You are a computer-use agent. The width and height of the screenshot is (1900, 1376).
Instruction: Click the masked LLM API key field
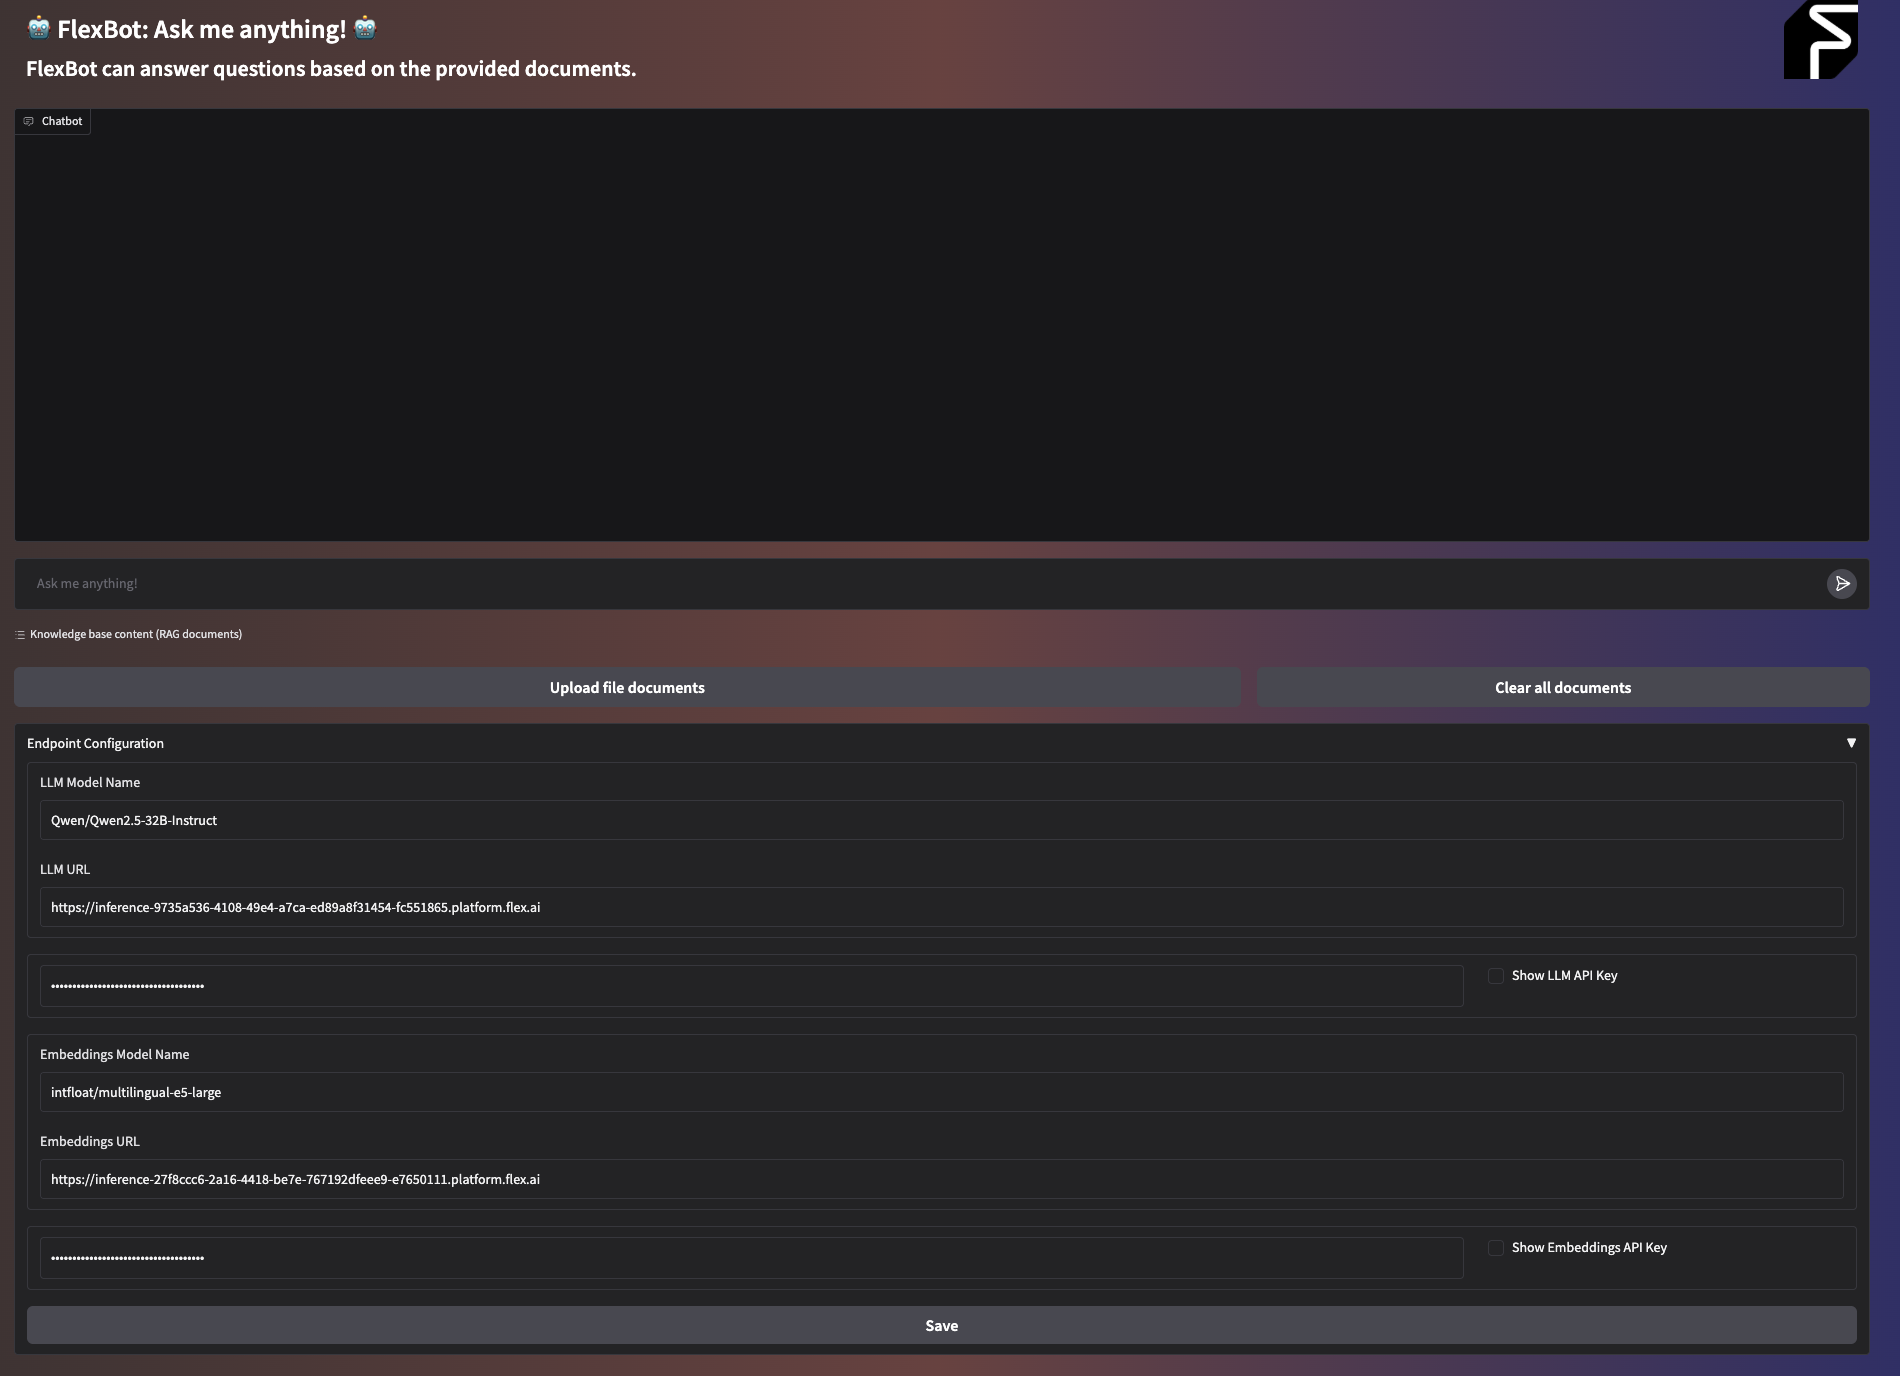(751, 986)
